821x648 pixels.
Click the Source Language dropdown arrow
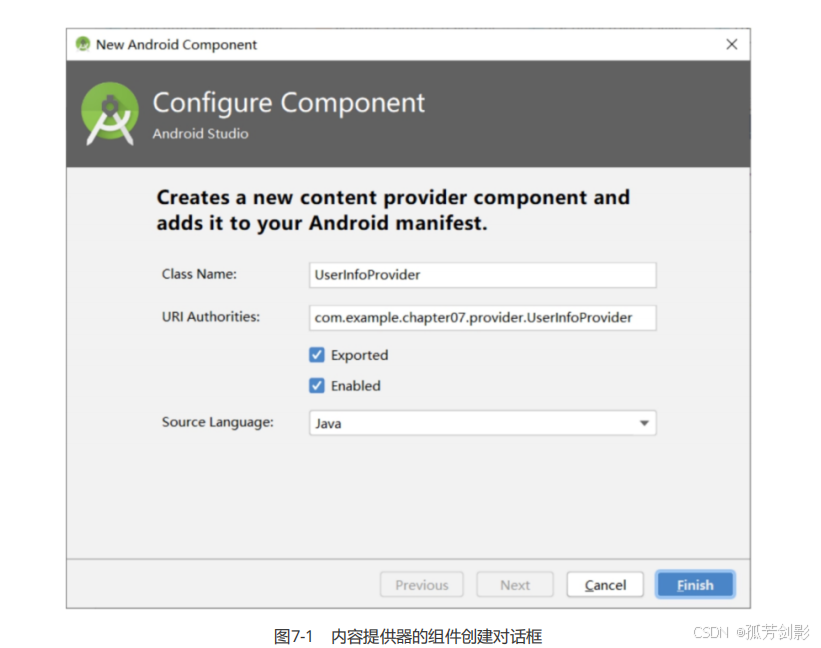(x=644, y=423)
